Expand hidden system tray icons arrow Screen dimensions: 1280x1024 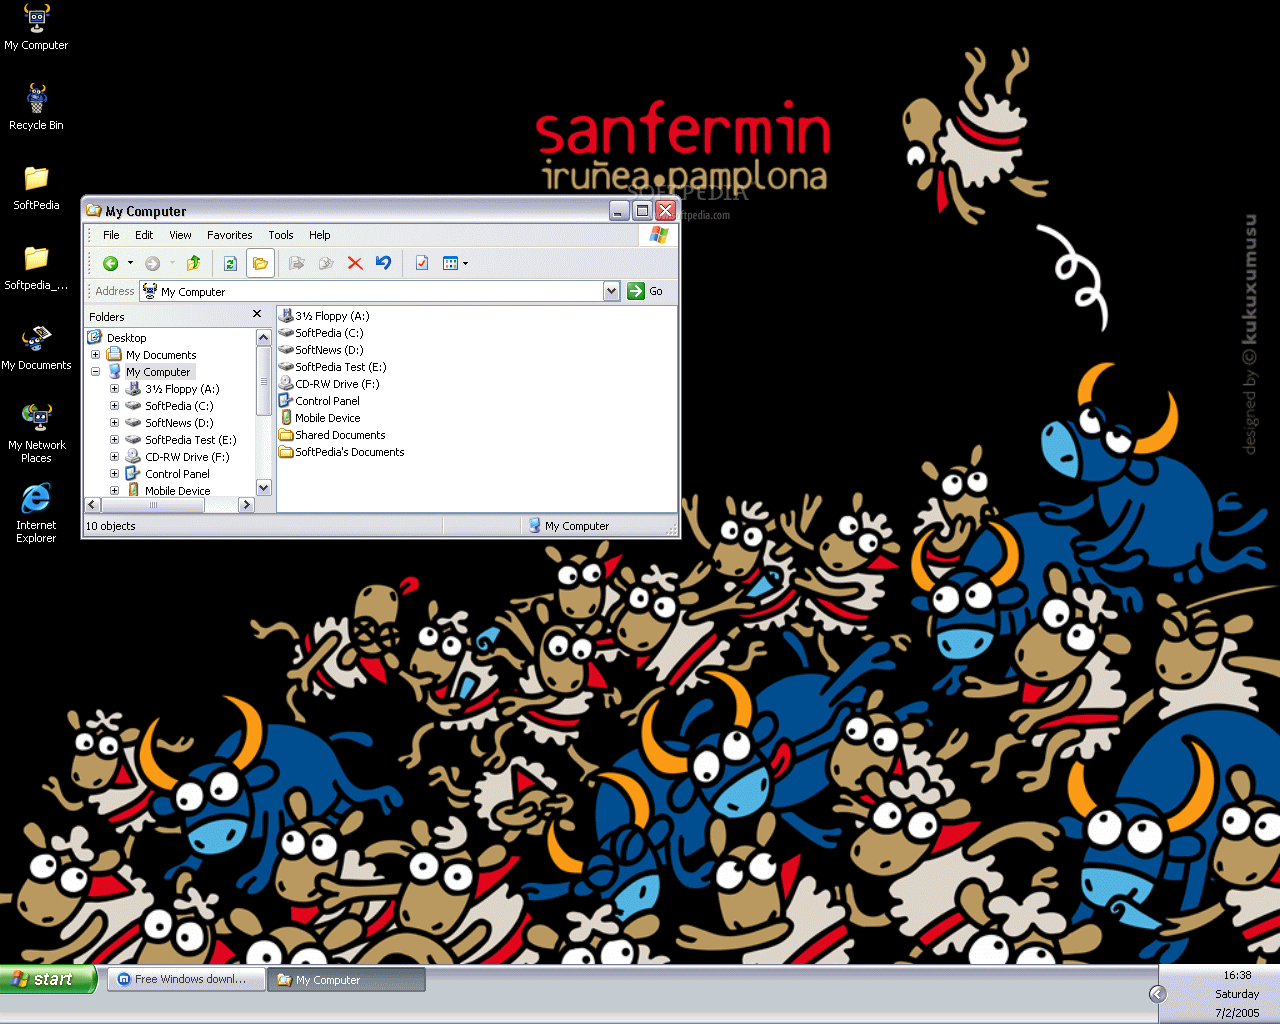click(x=1158, y=993)
